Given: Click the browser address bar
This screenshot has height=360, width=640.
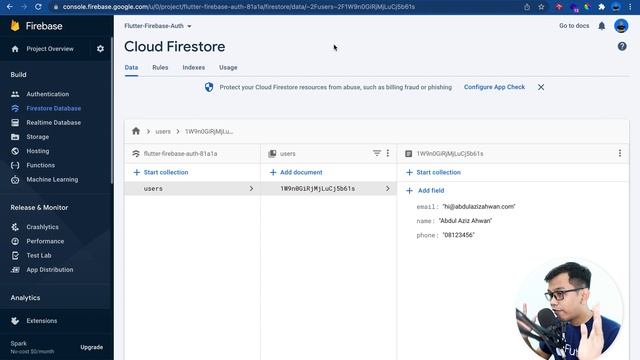Looking at the screenshot, I should click(x=285, y=7).
